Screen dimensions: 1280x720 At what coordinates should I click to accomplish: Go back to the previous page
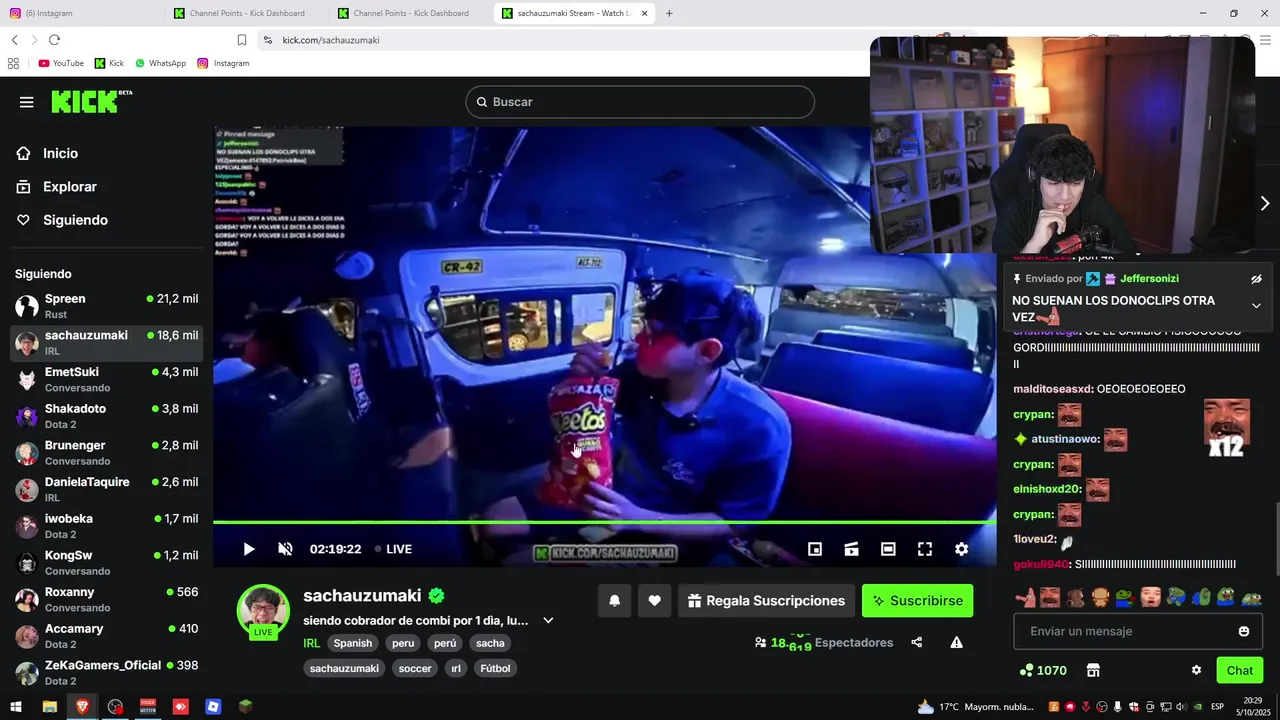[x=14, y=40]
